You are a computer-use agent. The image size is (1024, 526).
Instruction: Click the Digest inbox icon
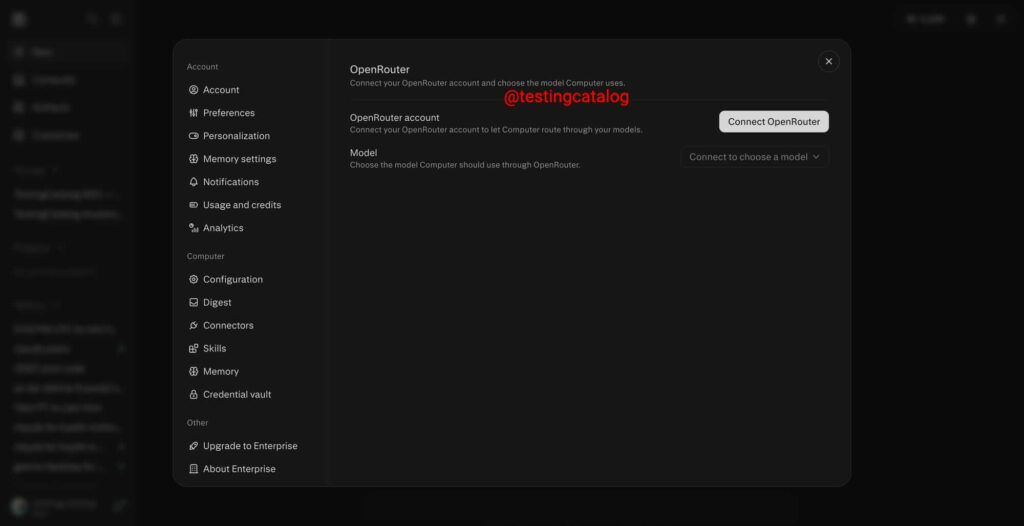[x=193, y=303]
